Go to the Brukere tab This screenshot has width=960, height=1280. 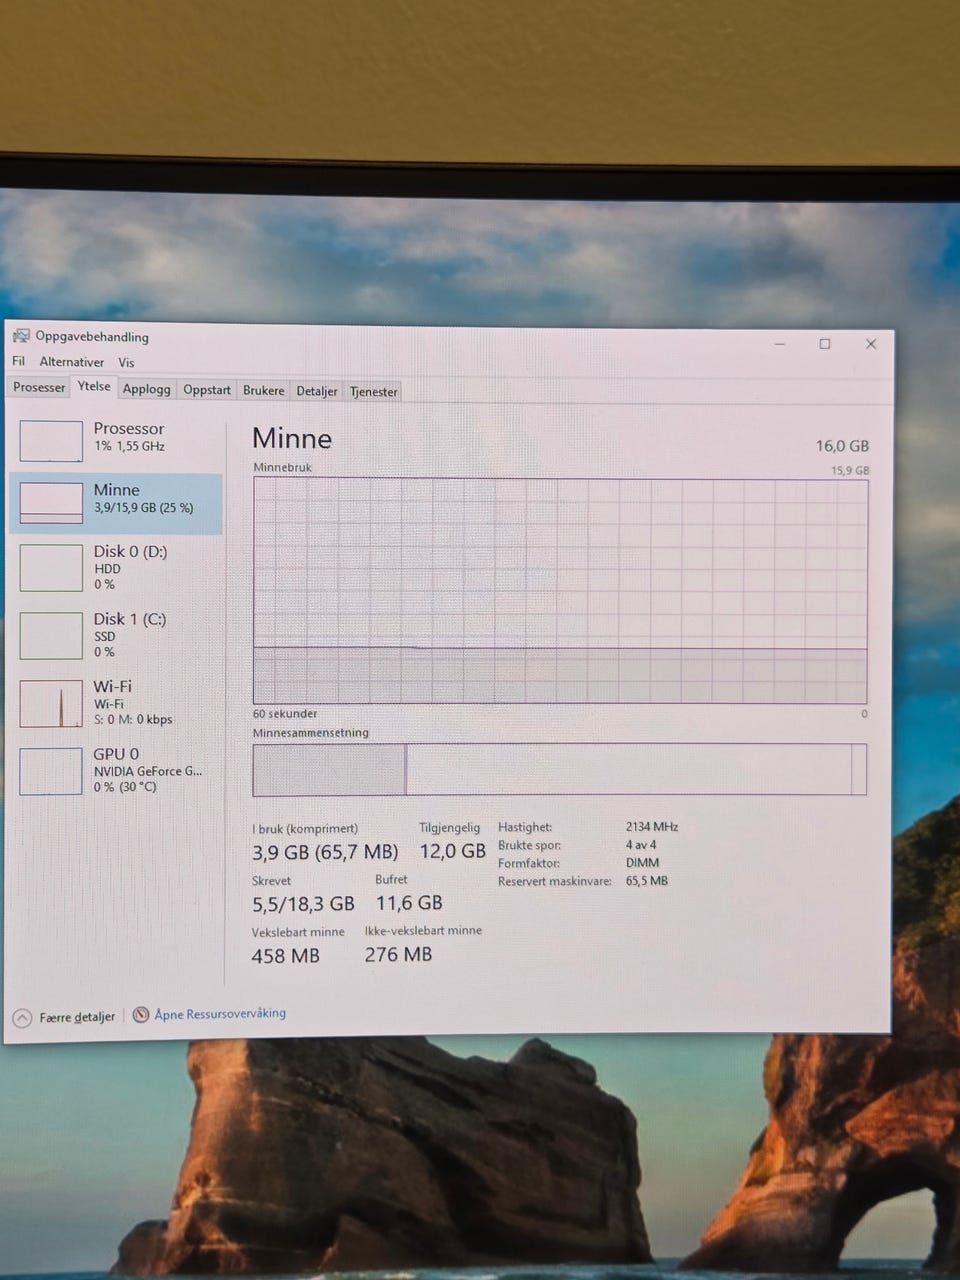[264, 390]
